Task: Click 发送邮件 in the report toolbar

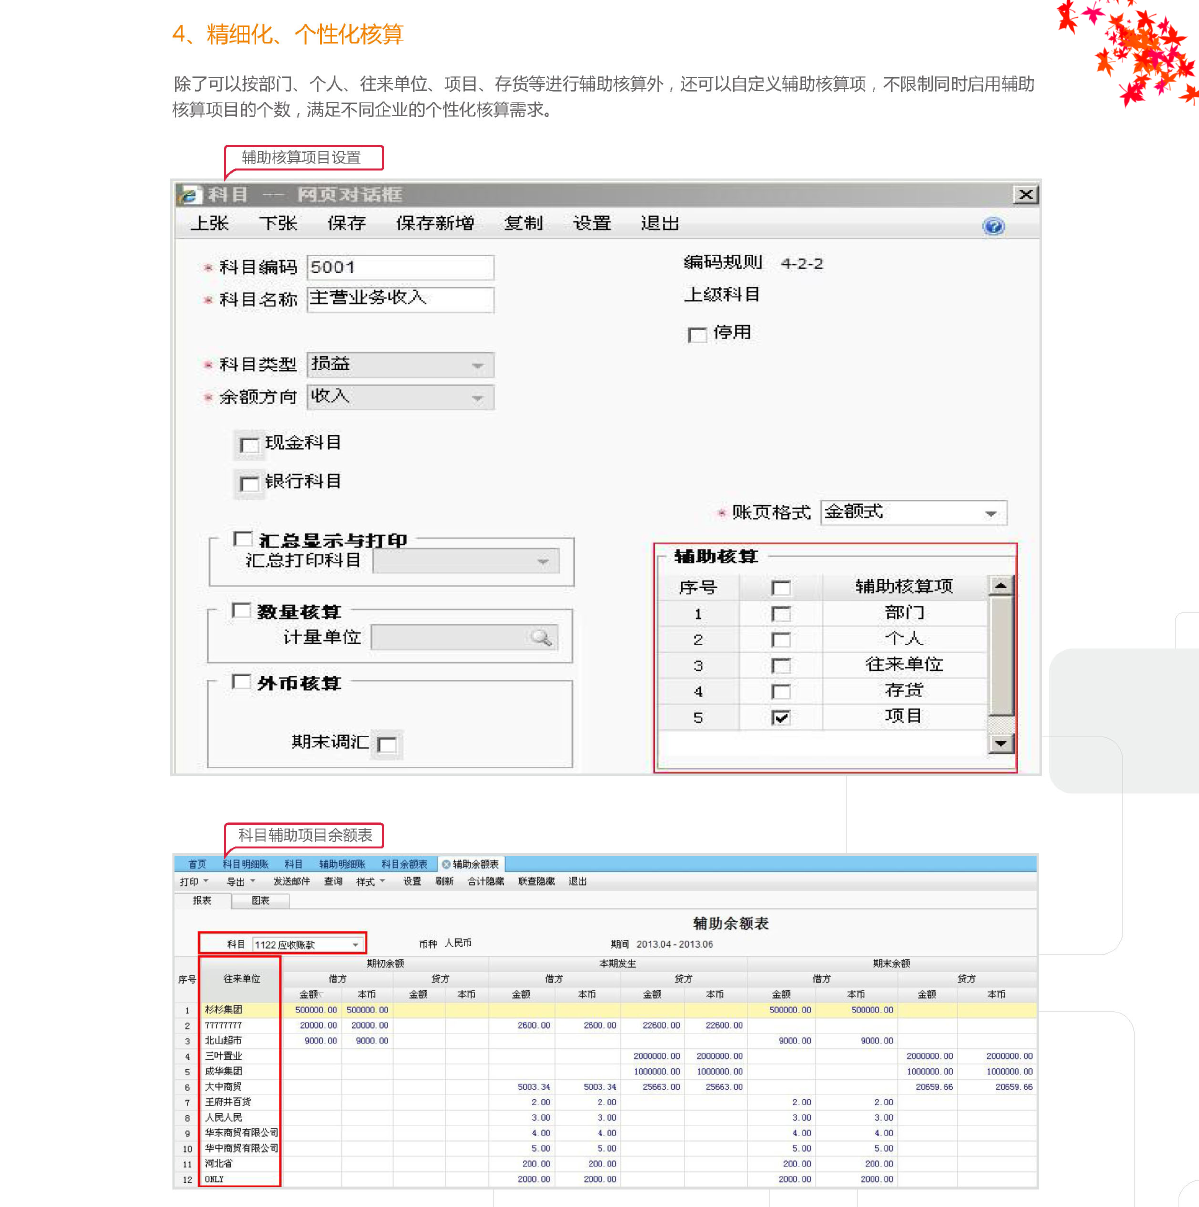Action: point(291,882)
